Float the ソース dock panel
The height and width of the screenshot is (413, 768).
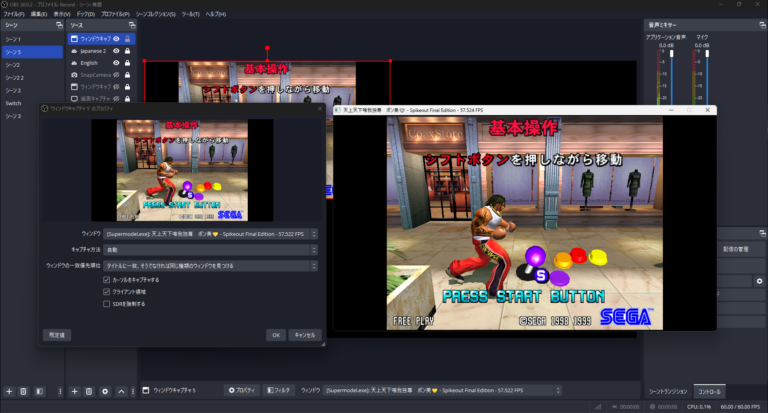tap(132, 25)
